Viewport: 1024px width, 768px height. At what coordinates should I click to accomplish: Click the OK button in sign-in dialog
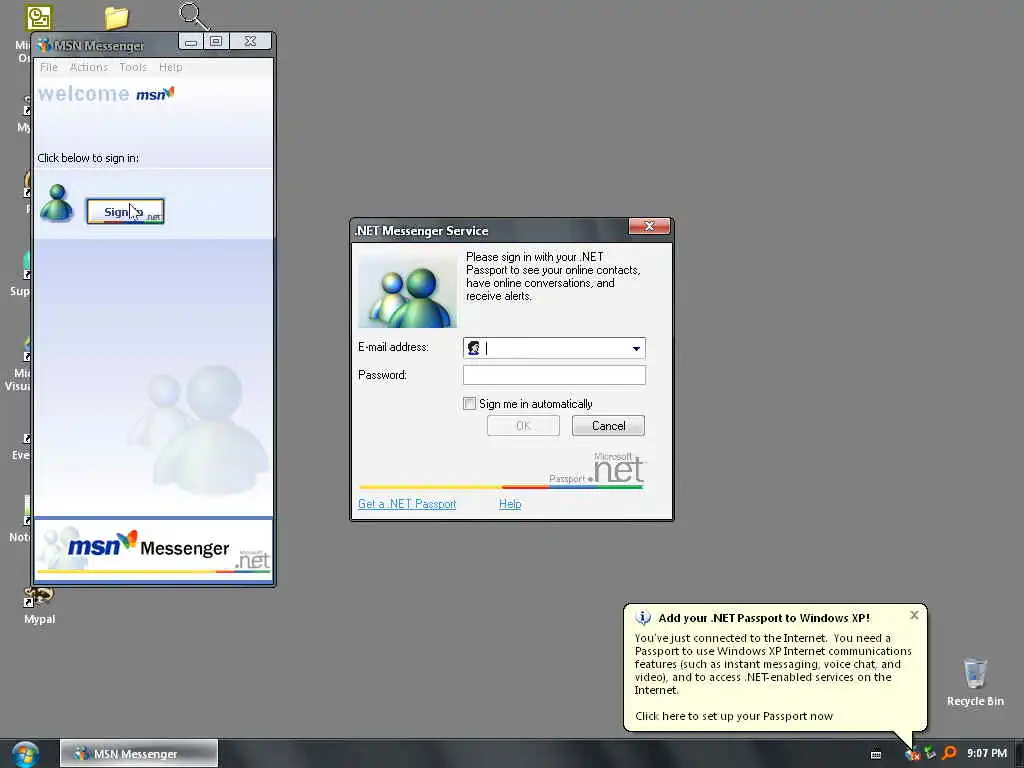click(x=523, y=426)
